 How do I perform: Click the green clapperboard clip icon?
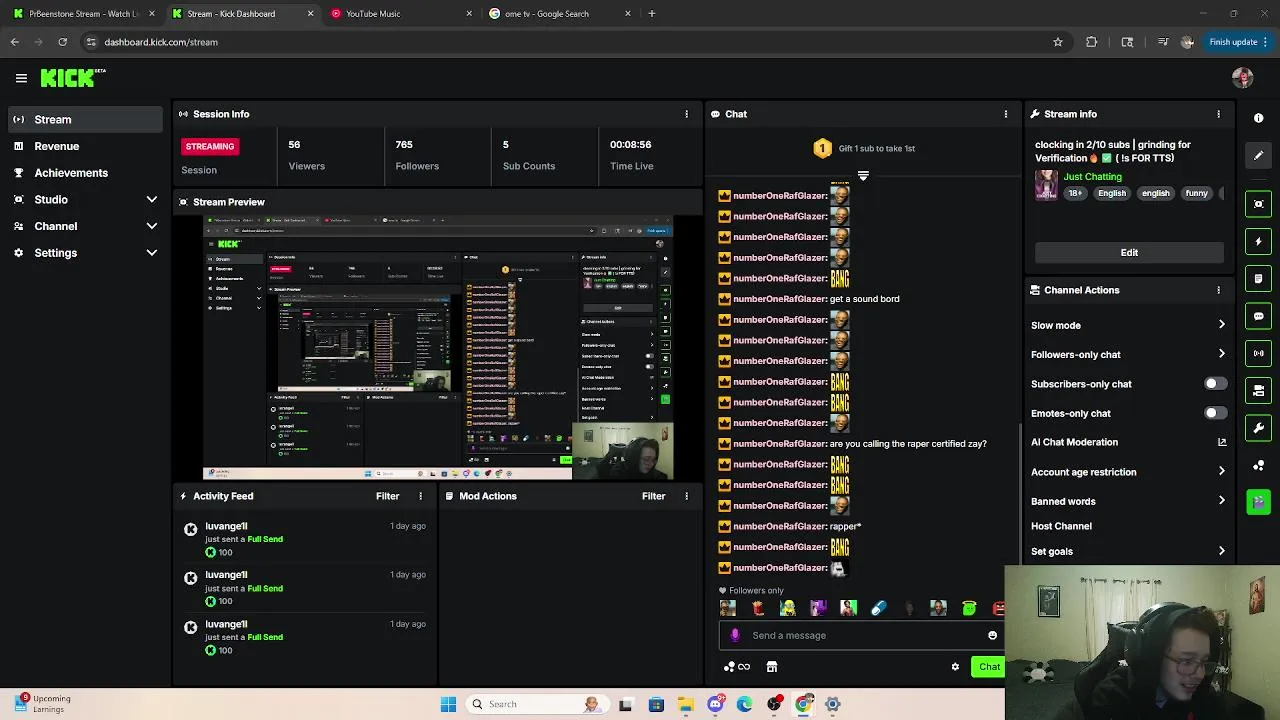coord(1258,502)
